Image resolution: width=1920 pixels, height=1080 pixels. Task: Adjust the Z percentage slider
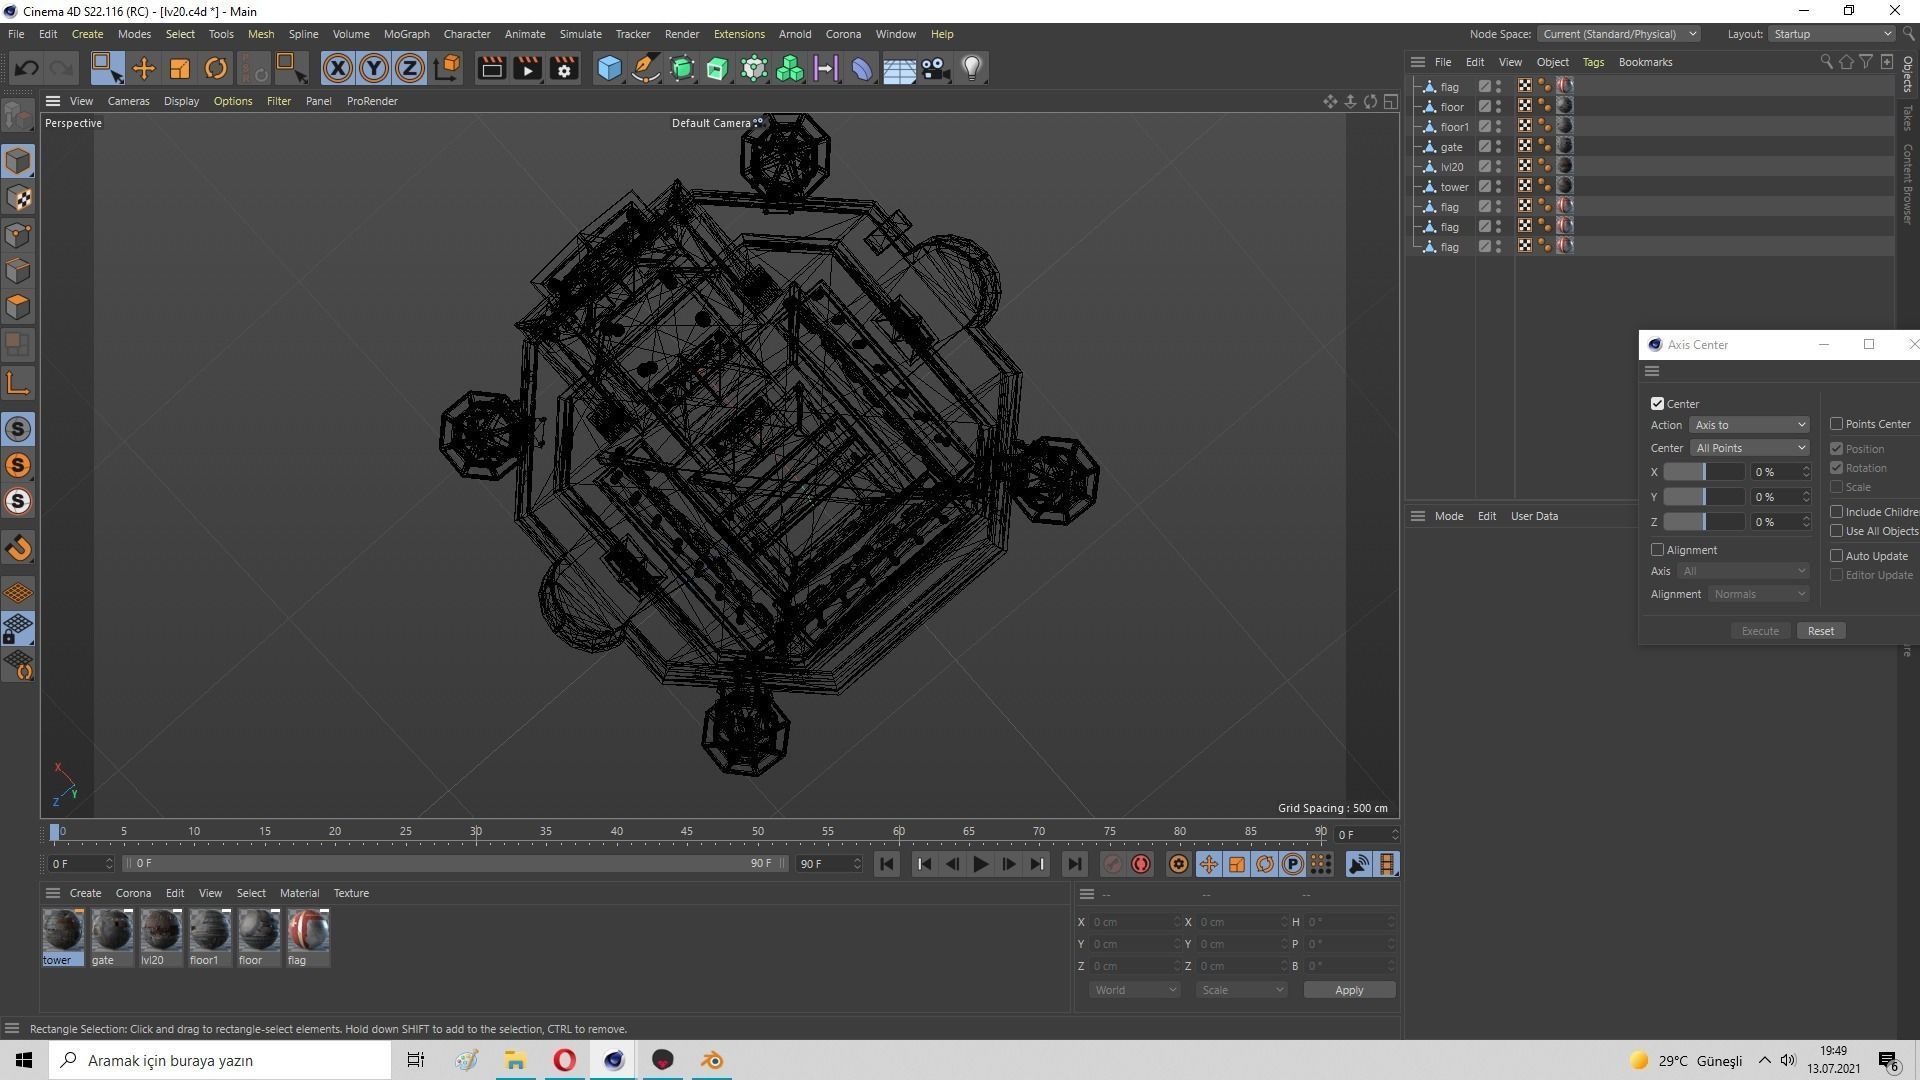[1704, 522]
